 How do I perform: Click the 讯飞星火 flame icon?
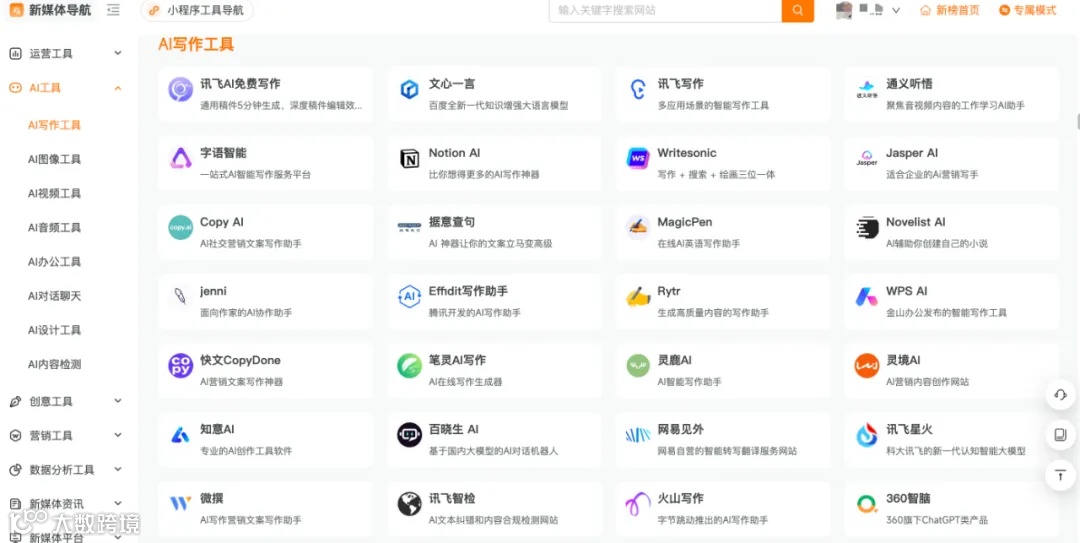[x=866, y=435]
